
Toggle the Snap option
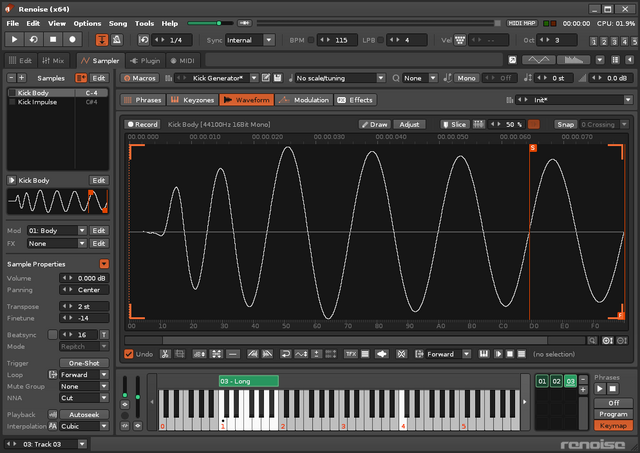coord(565,125)
